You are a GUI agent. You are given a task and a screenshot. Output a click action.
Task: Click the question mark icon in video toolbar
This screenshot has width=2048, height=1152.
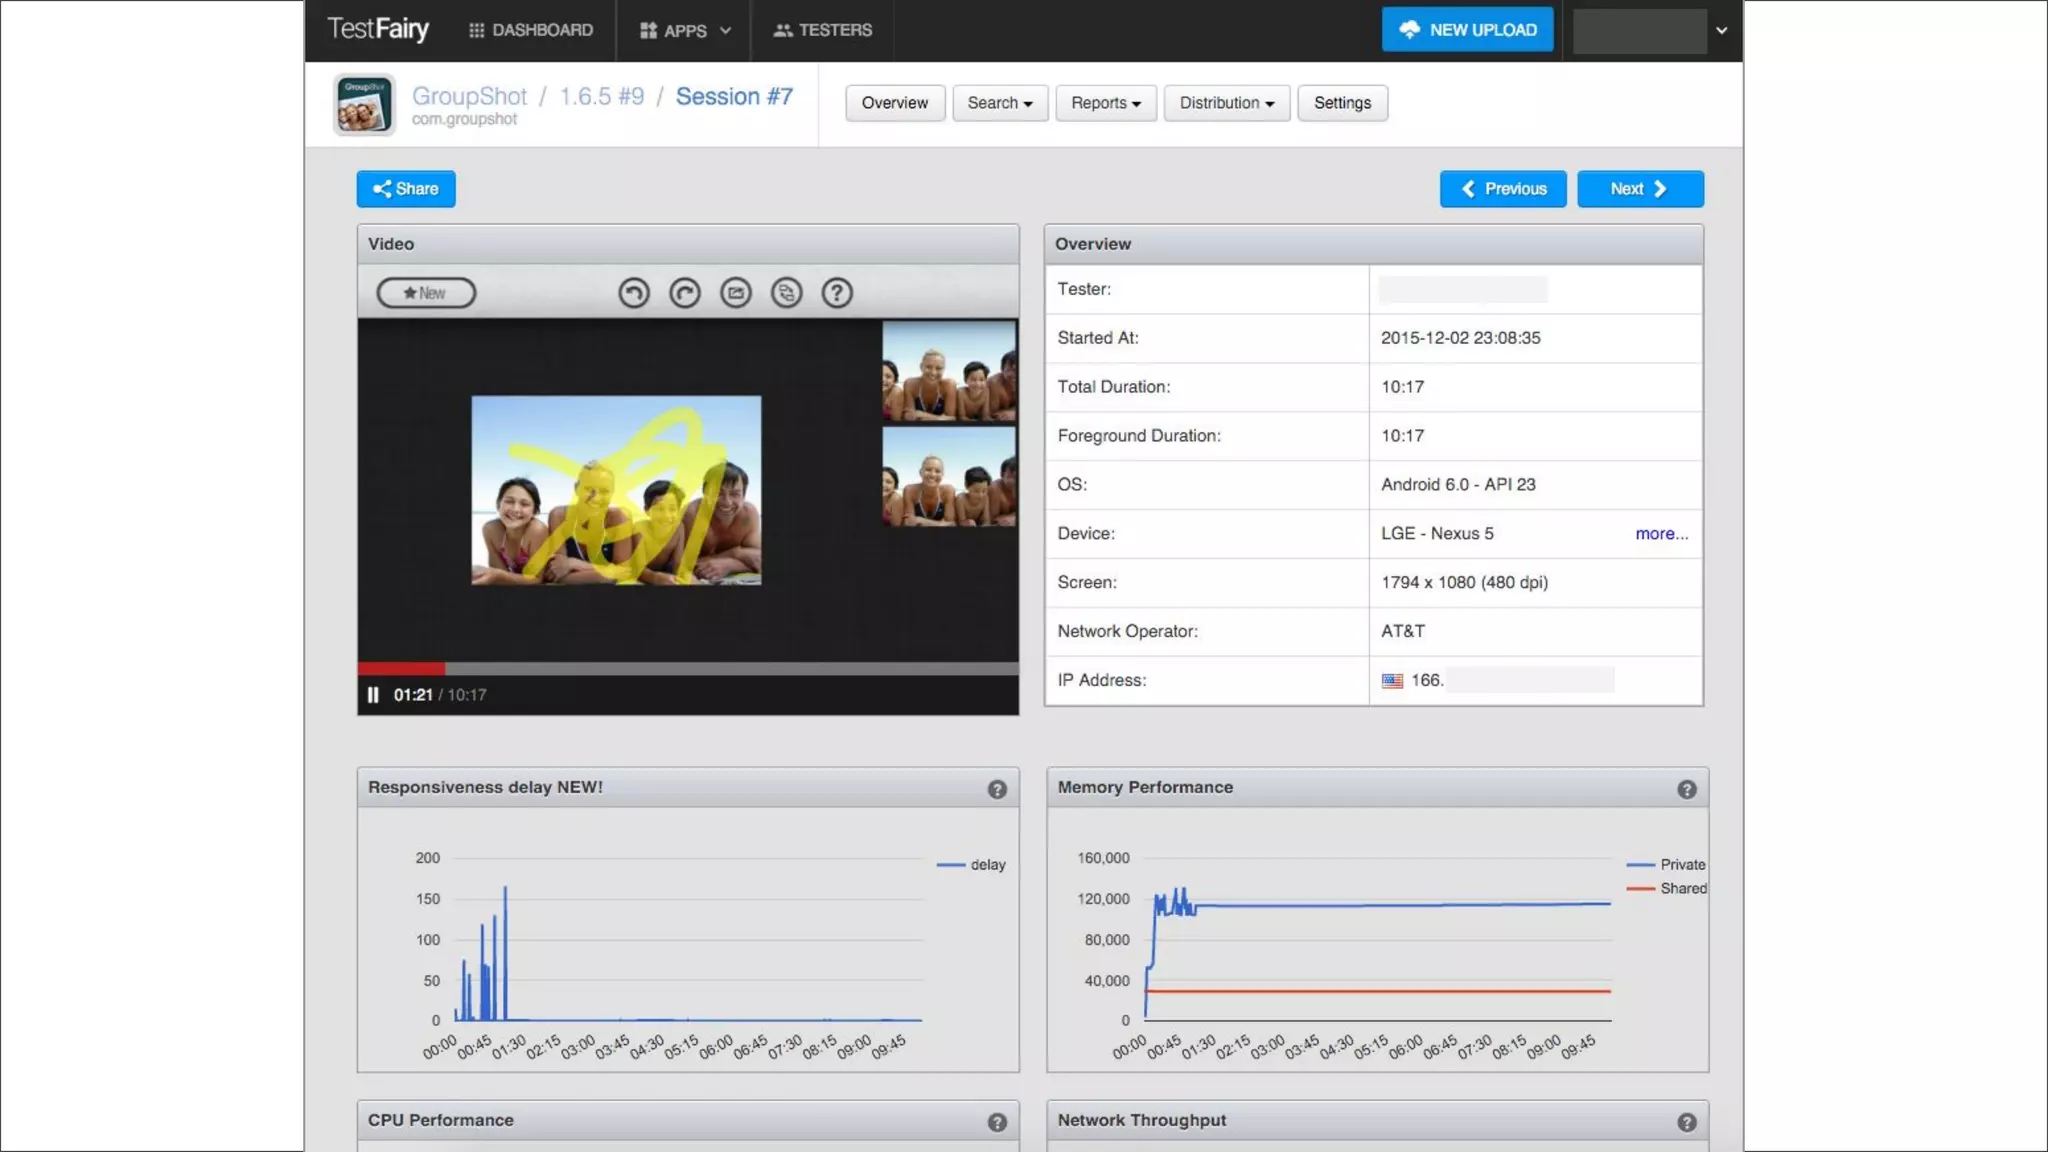(837, 293)
